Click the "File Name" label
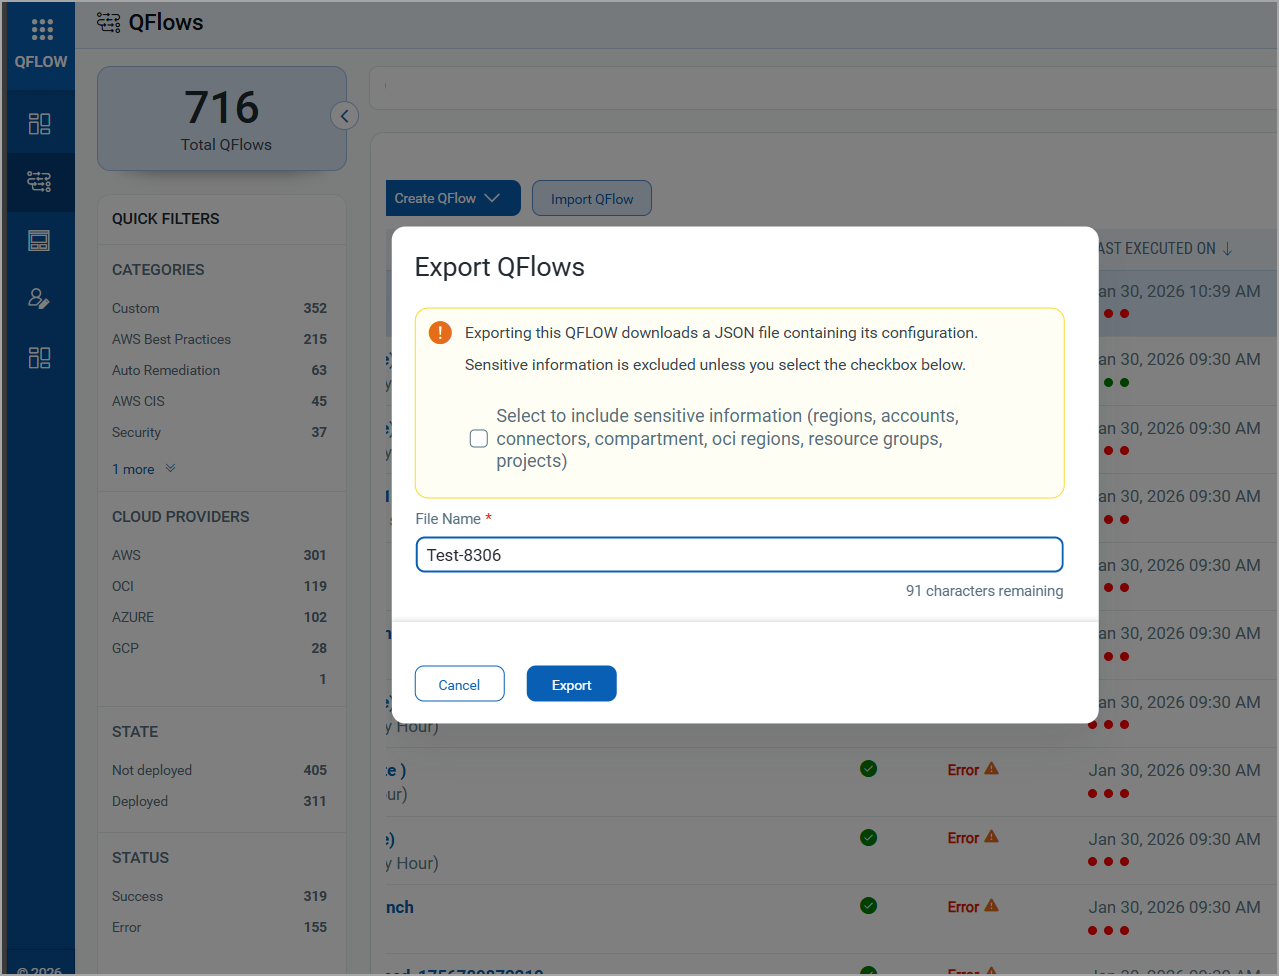Image resolution: width=1279 pixels, height=976 pixels. coord(448,519)
